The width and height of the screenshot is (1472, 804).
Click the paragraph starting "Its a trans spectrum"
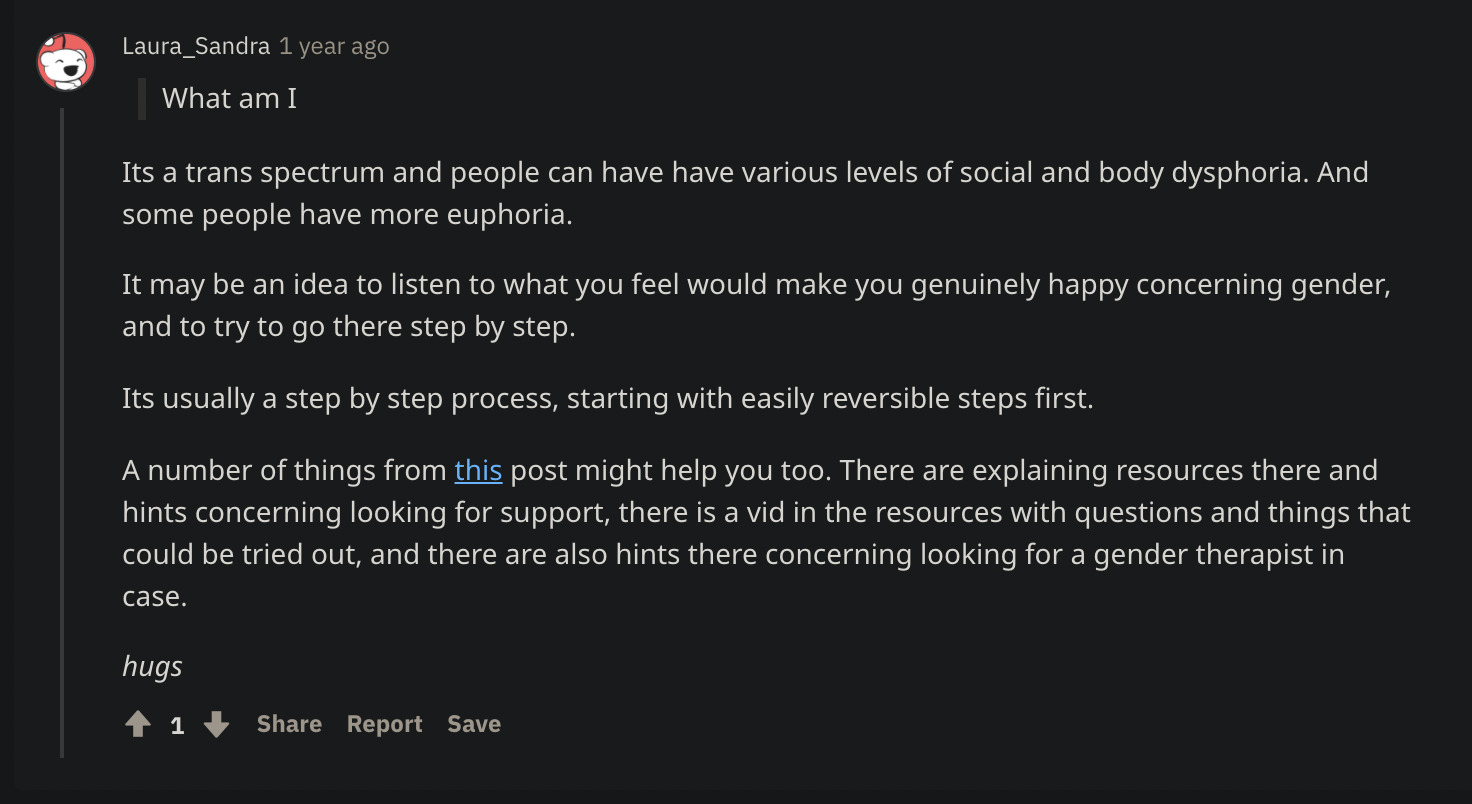(x=745, y=193)
